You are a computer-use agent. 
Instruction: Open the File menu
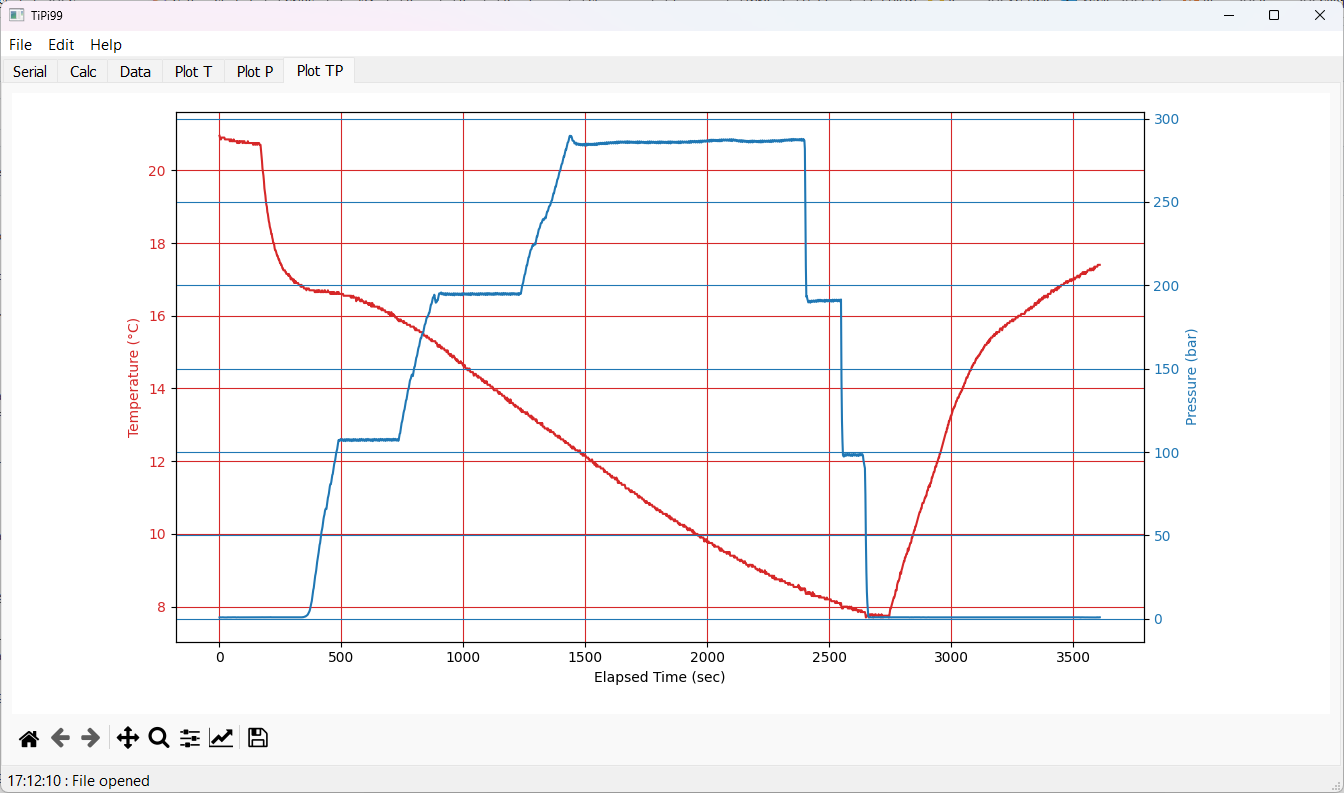(x=20, y=44)
